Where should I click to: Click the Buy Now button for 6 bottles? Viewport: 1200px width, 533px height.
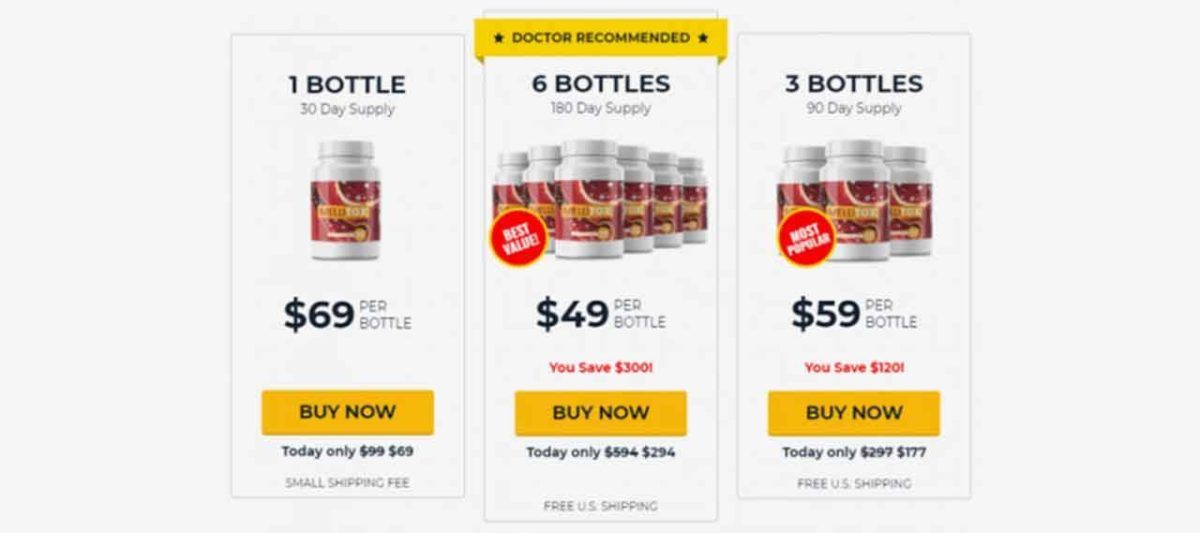(601, 413)
